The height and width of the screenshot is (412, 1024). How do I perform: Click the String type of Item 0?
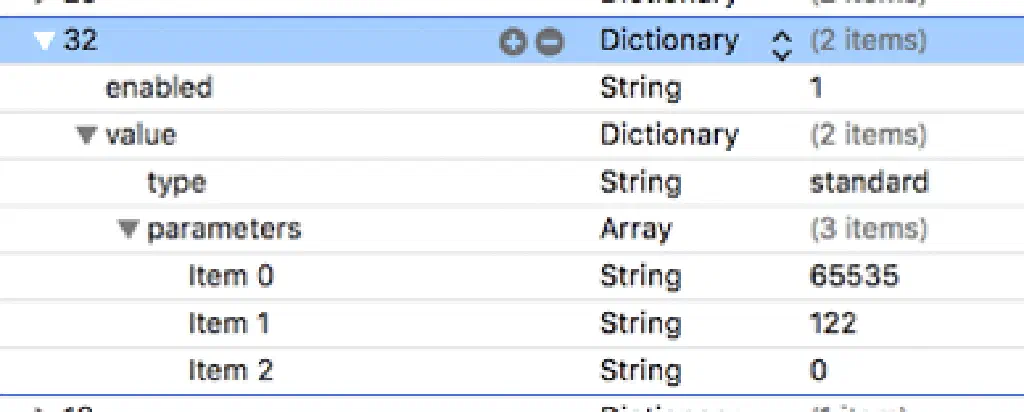click(640, 276)
